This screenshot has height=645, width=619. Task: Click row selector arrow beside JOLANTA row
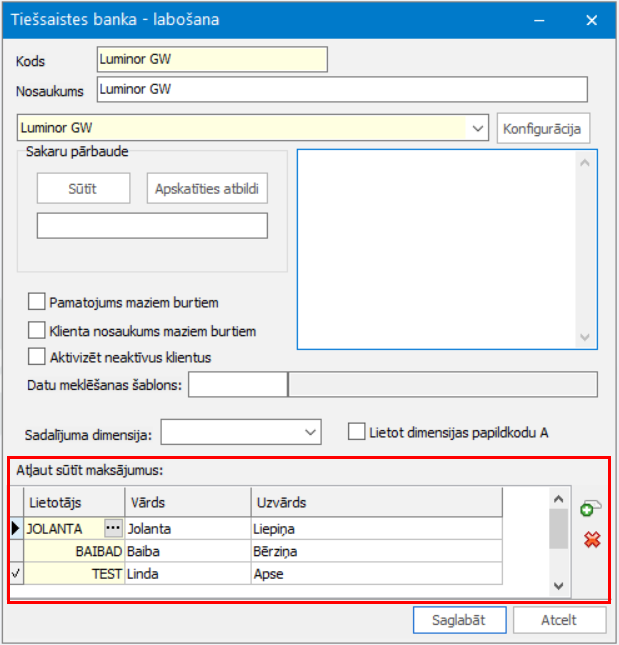[x=16, y=528]
